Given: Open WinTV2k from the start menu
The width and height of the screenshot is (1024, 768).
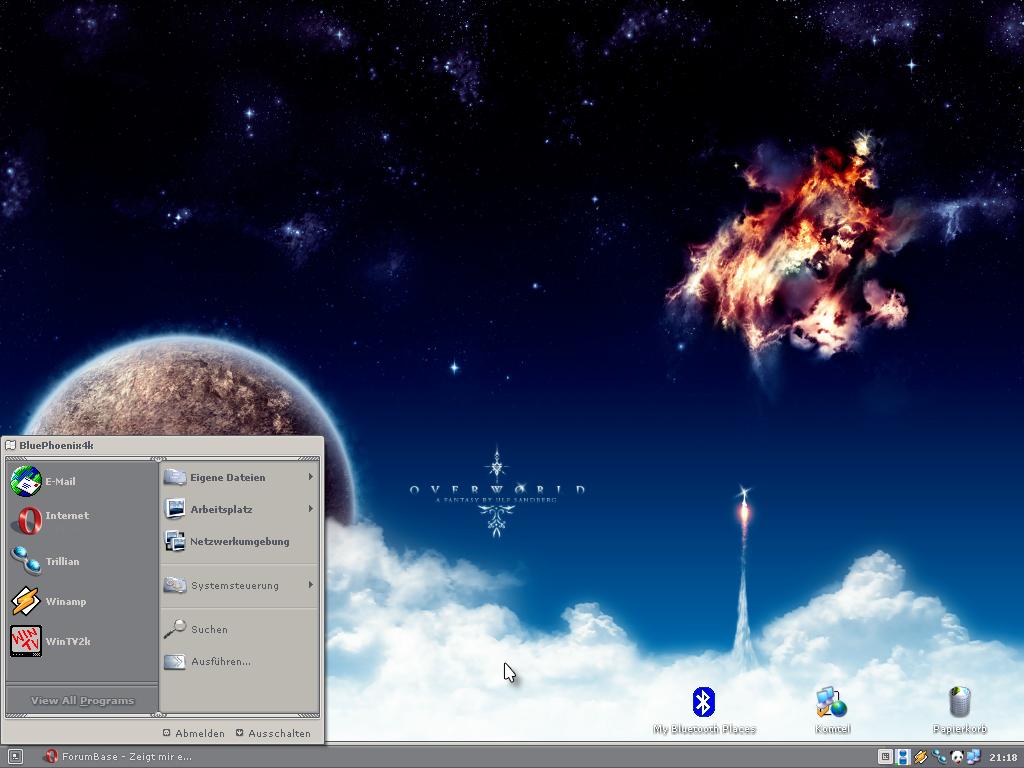Looking at the screenshot, I should 26,641.
